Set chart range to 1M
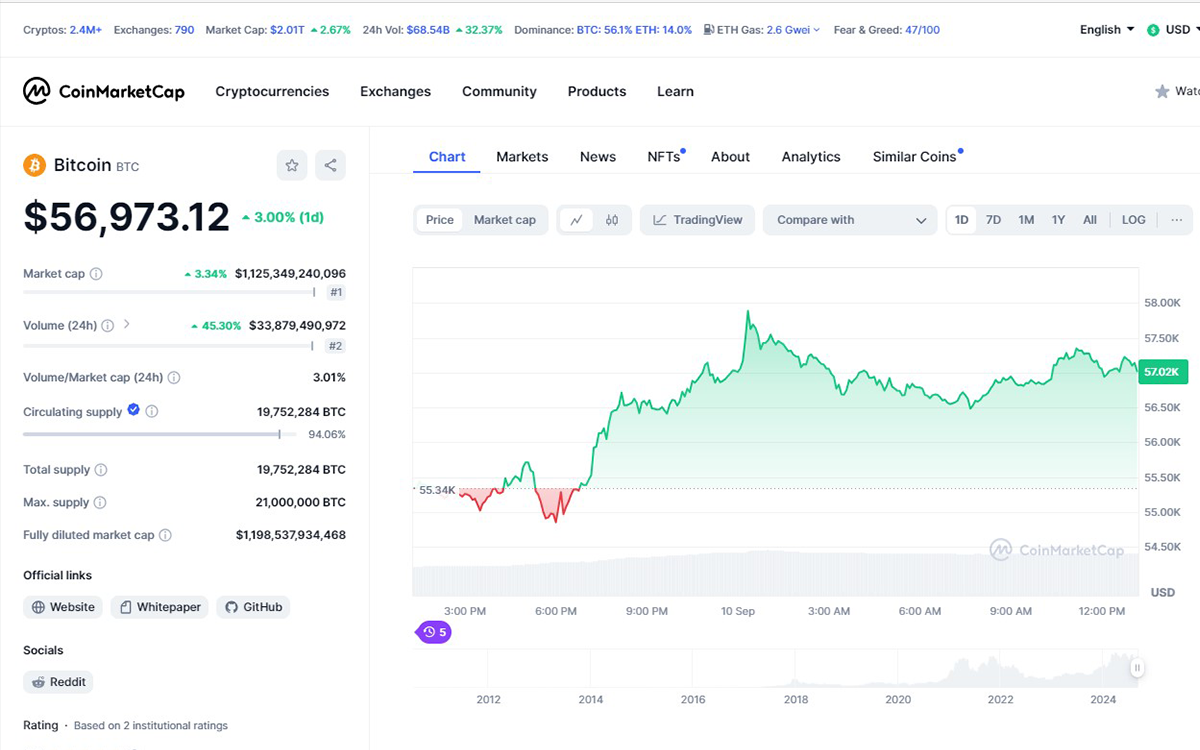Screen dimensions: 1200x750 tap(1026, 220)
